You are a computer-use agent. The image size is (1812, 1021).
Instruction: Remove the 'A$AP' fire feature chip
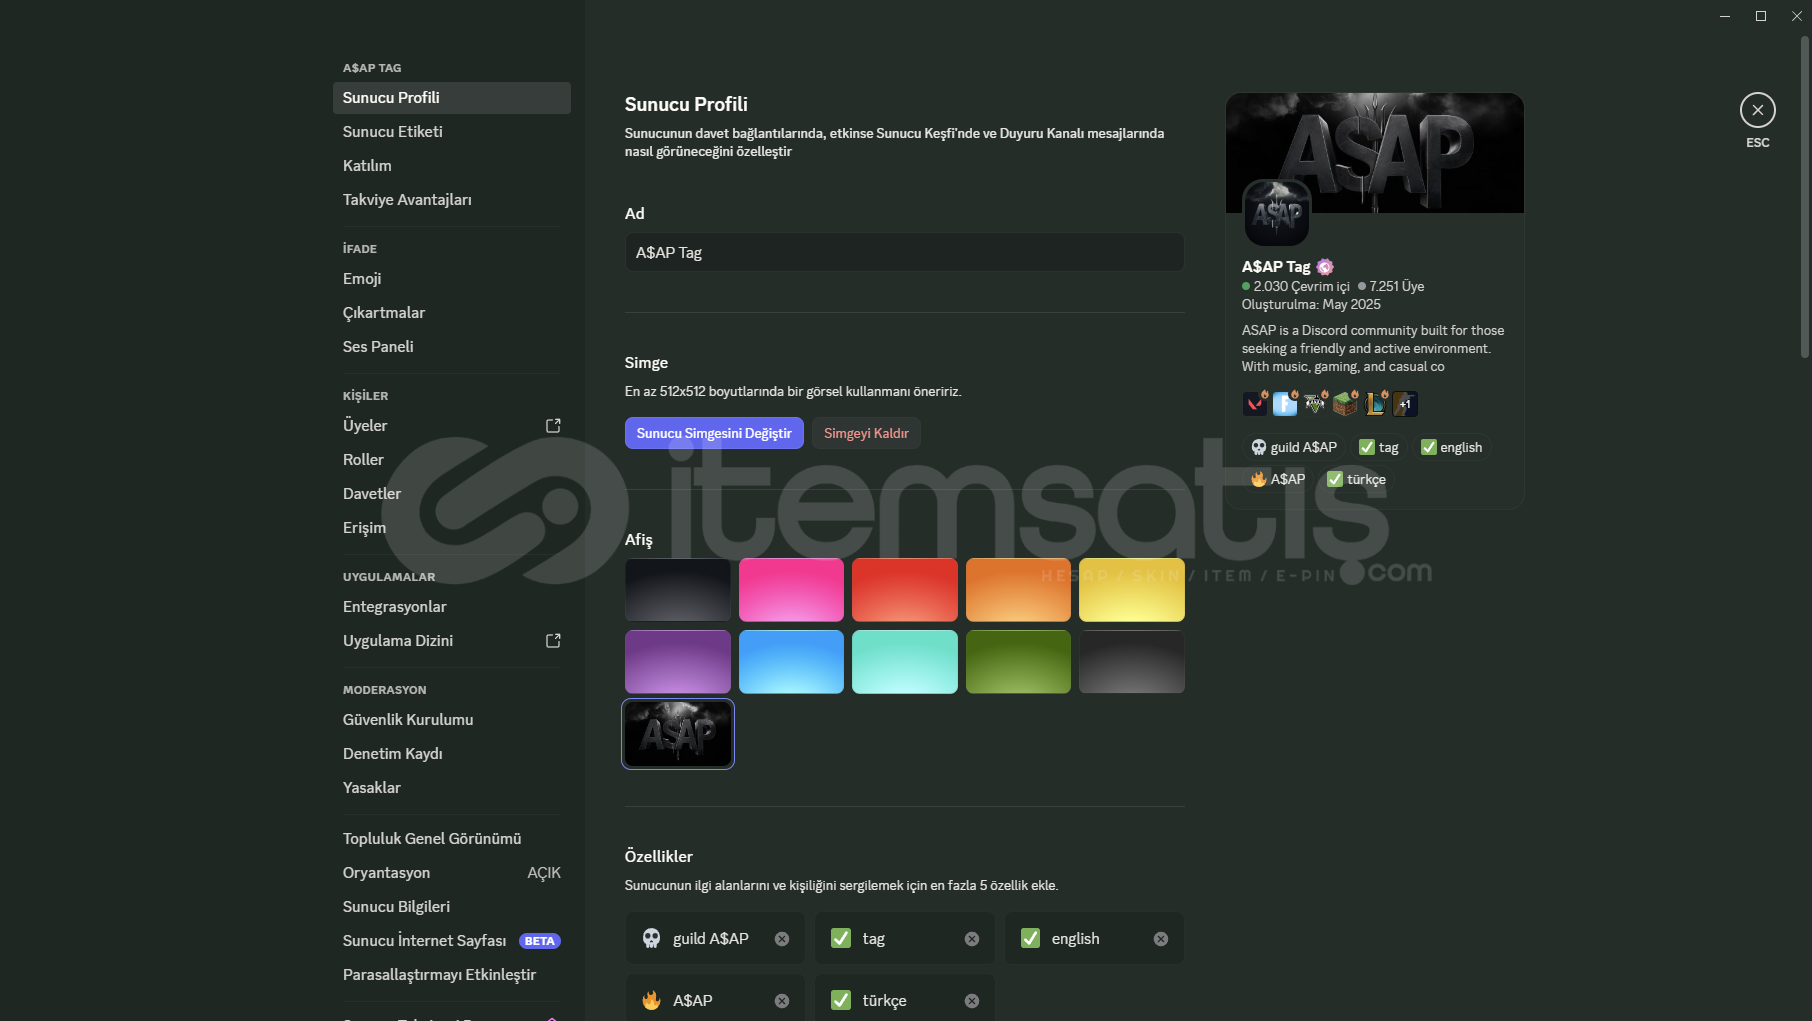[x=782, y=1001]
